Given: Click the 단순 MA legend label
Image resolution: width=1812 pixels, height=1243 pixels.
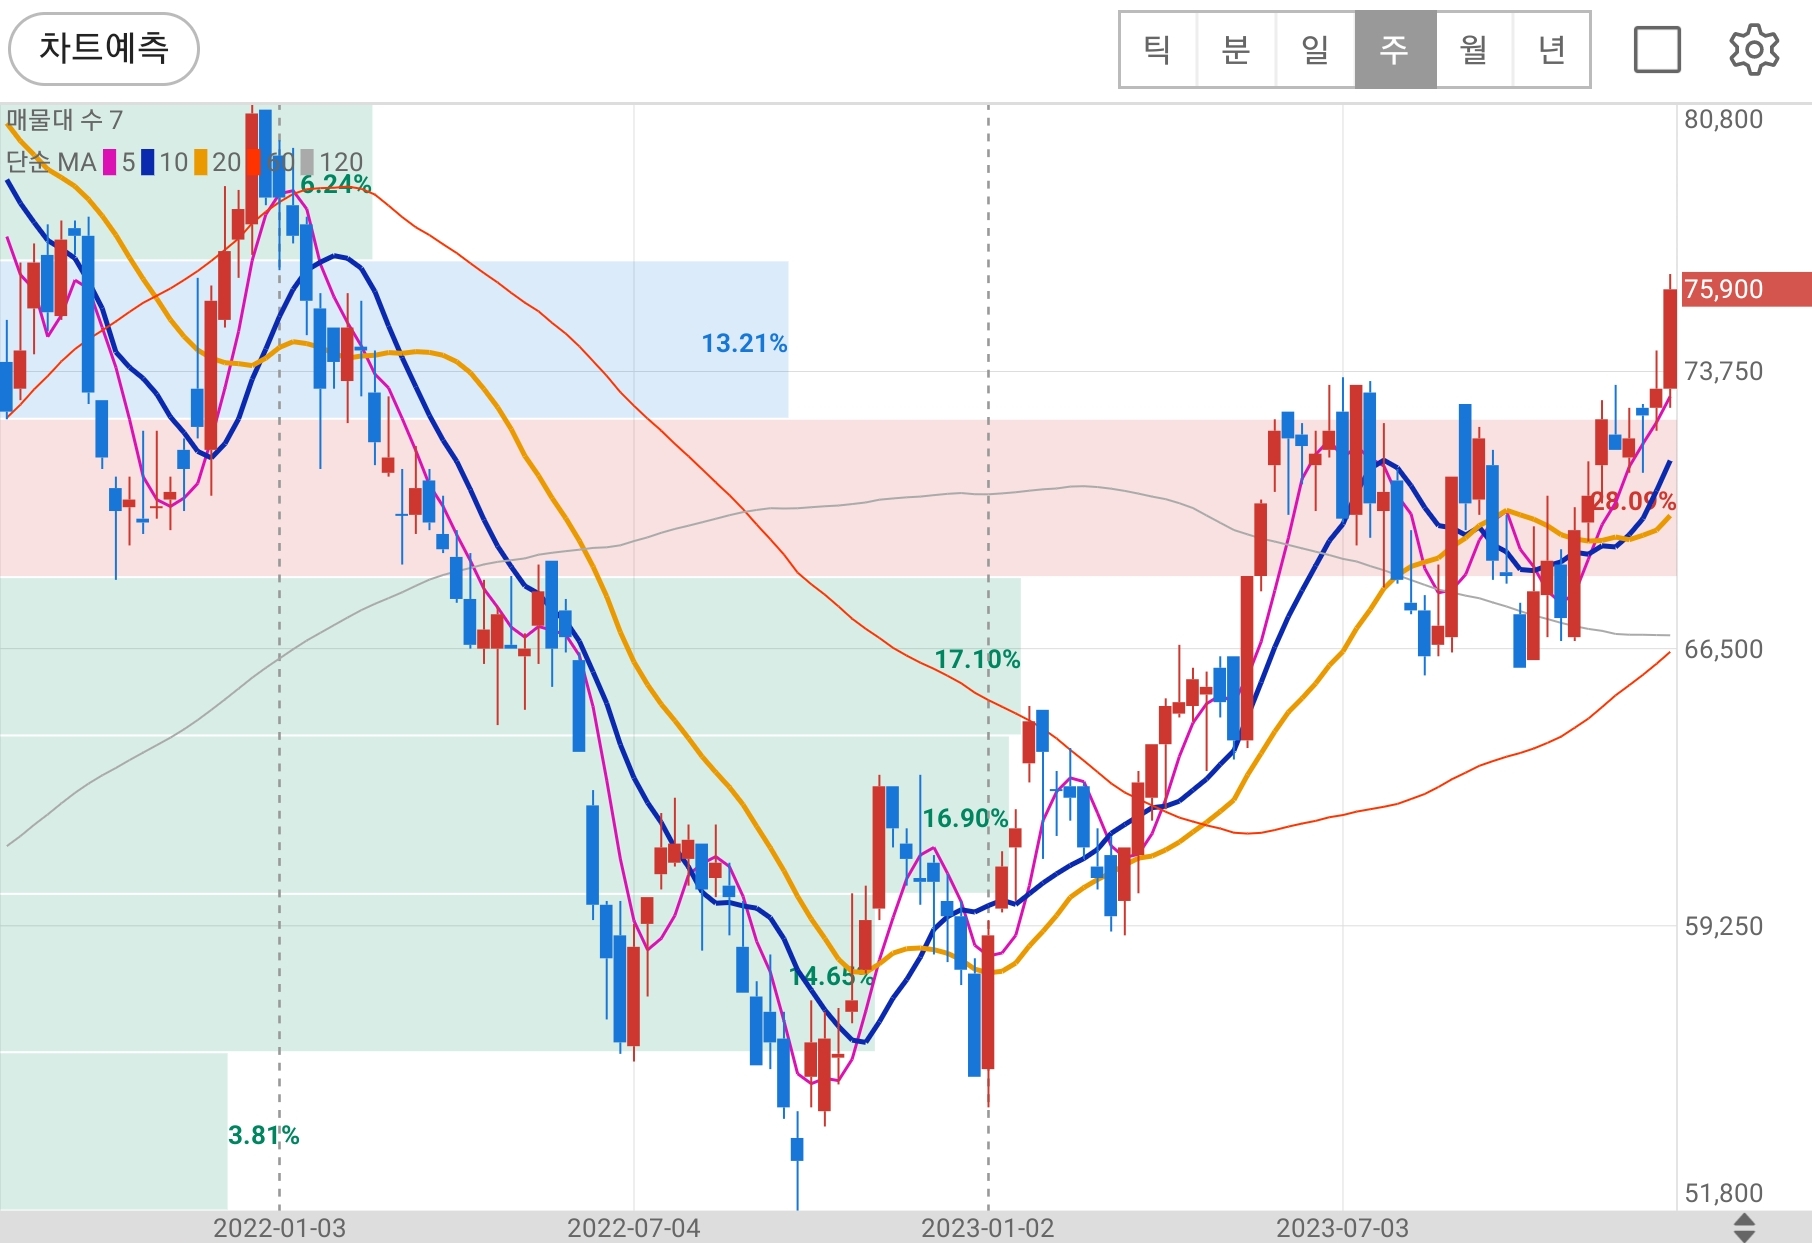Looking at the screenshot, I should 51,162.
